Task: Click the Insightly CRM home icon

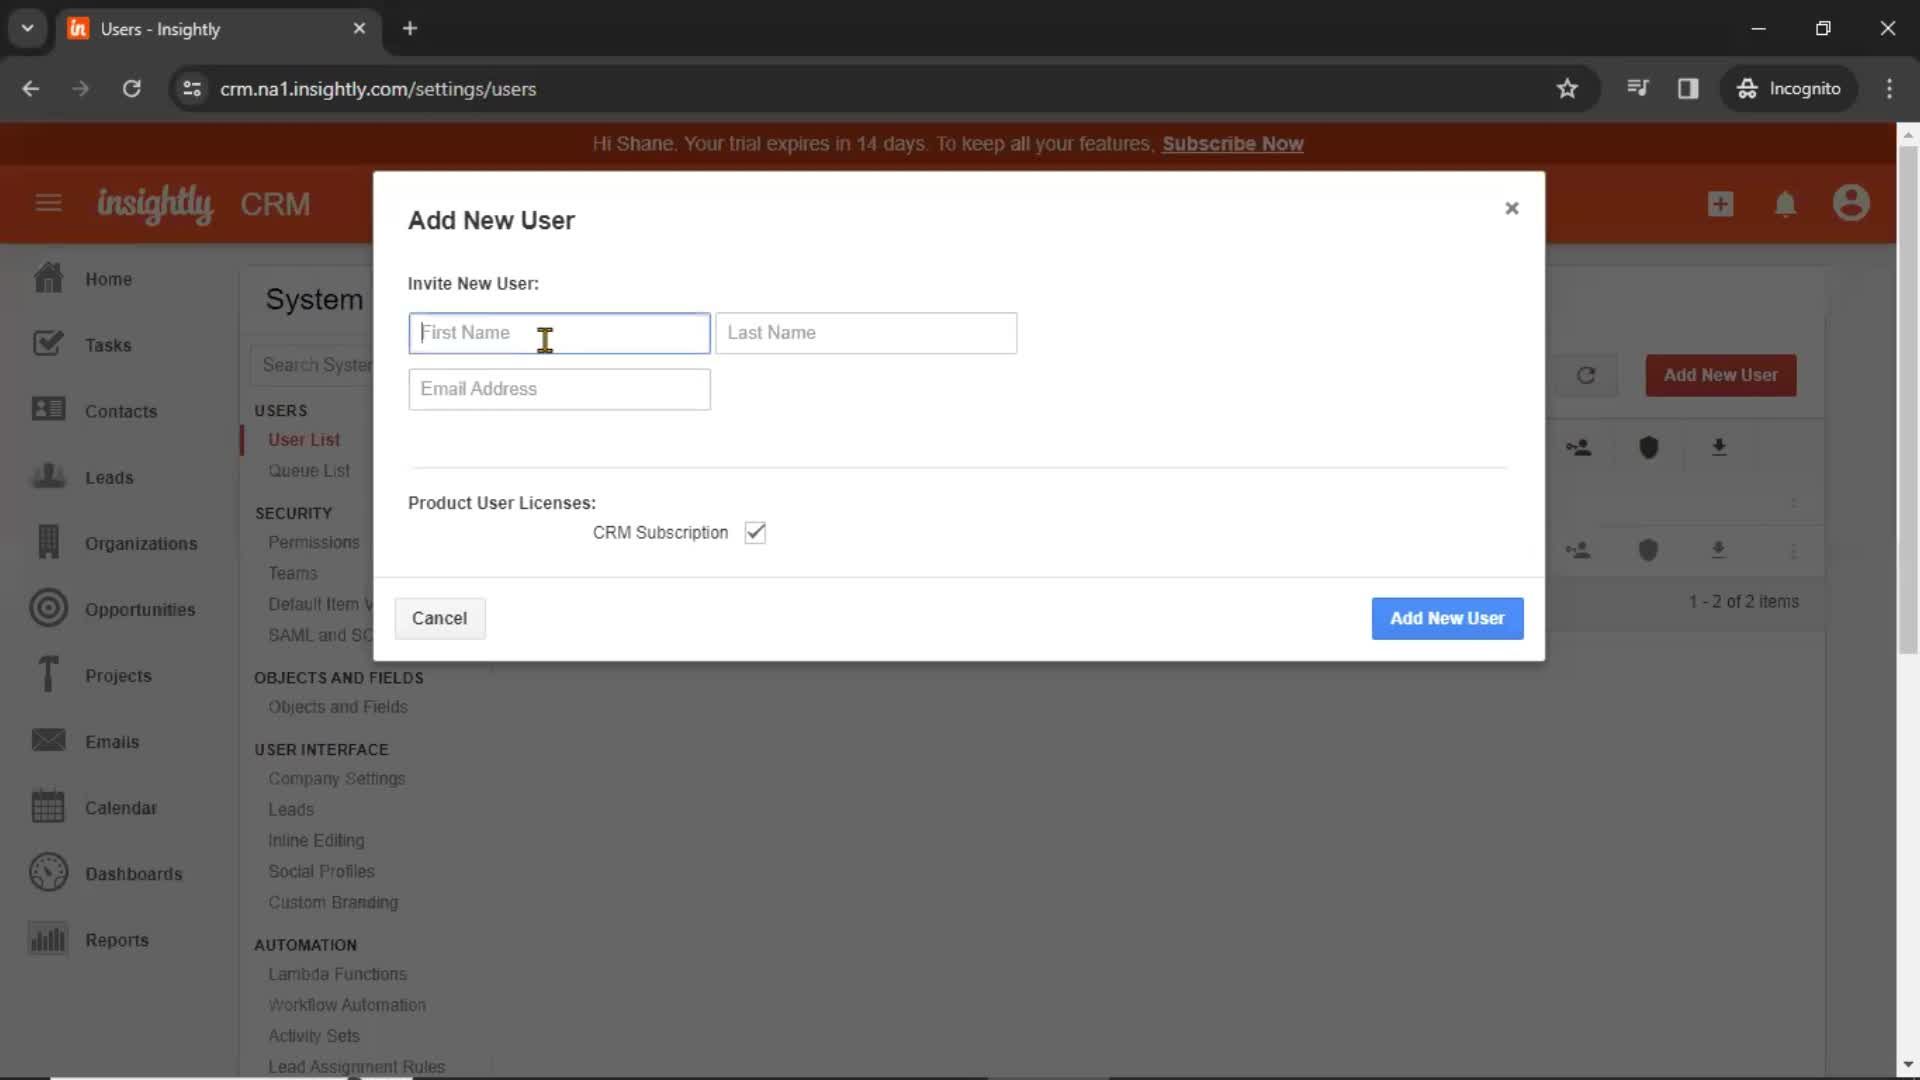Action: [x=156, y=204]
